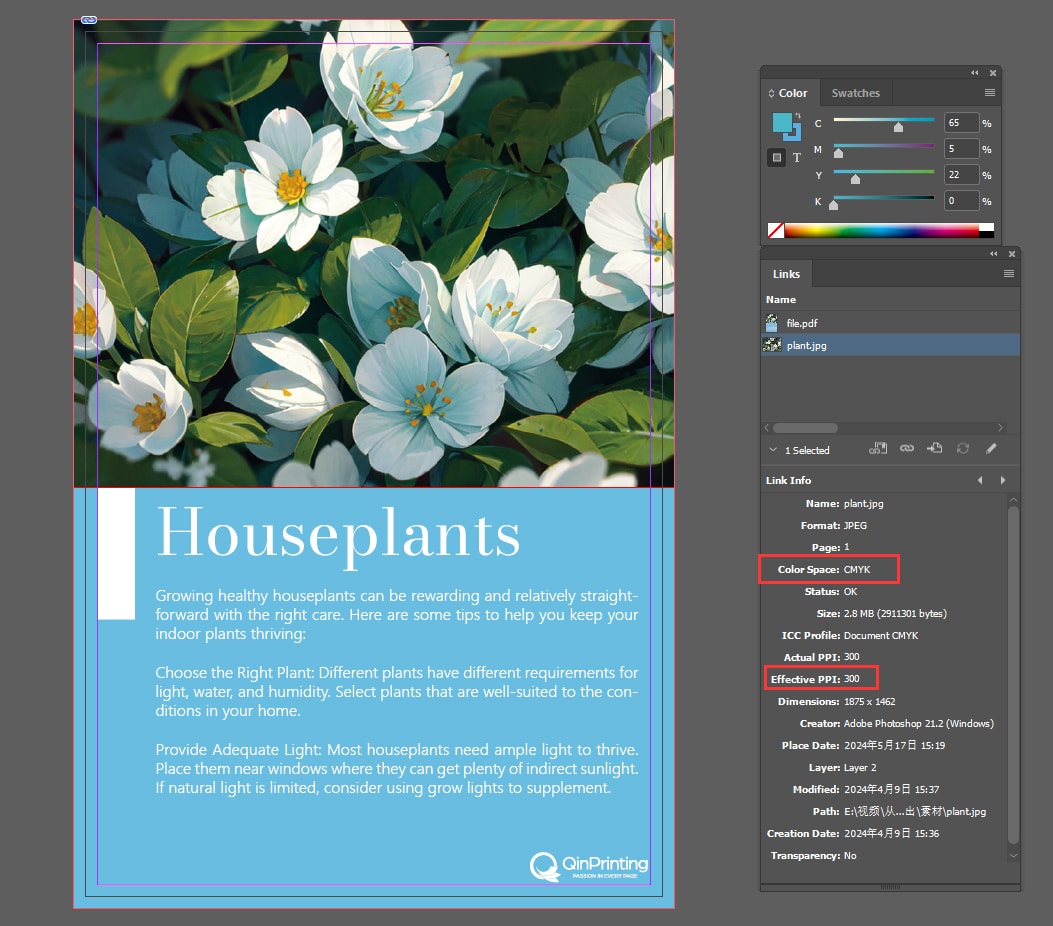Viewport: 1053px width, 926px height.
Task: Close the Color panel
Action: click(993, 73)
